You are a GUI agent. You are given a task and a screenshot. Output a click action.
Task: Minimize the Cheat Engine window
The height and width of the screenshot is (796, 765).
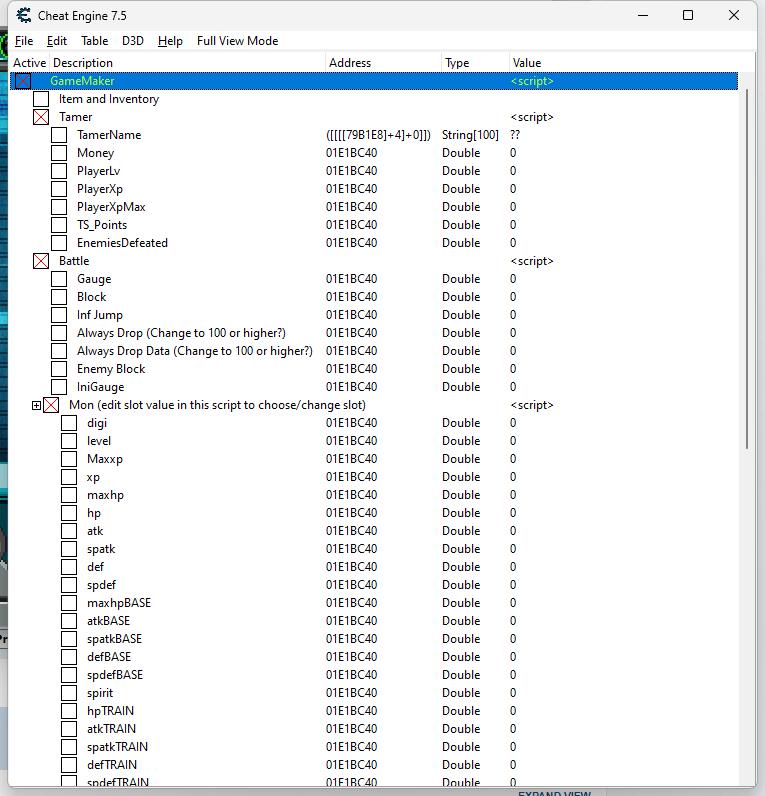click(643, 15)
